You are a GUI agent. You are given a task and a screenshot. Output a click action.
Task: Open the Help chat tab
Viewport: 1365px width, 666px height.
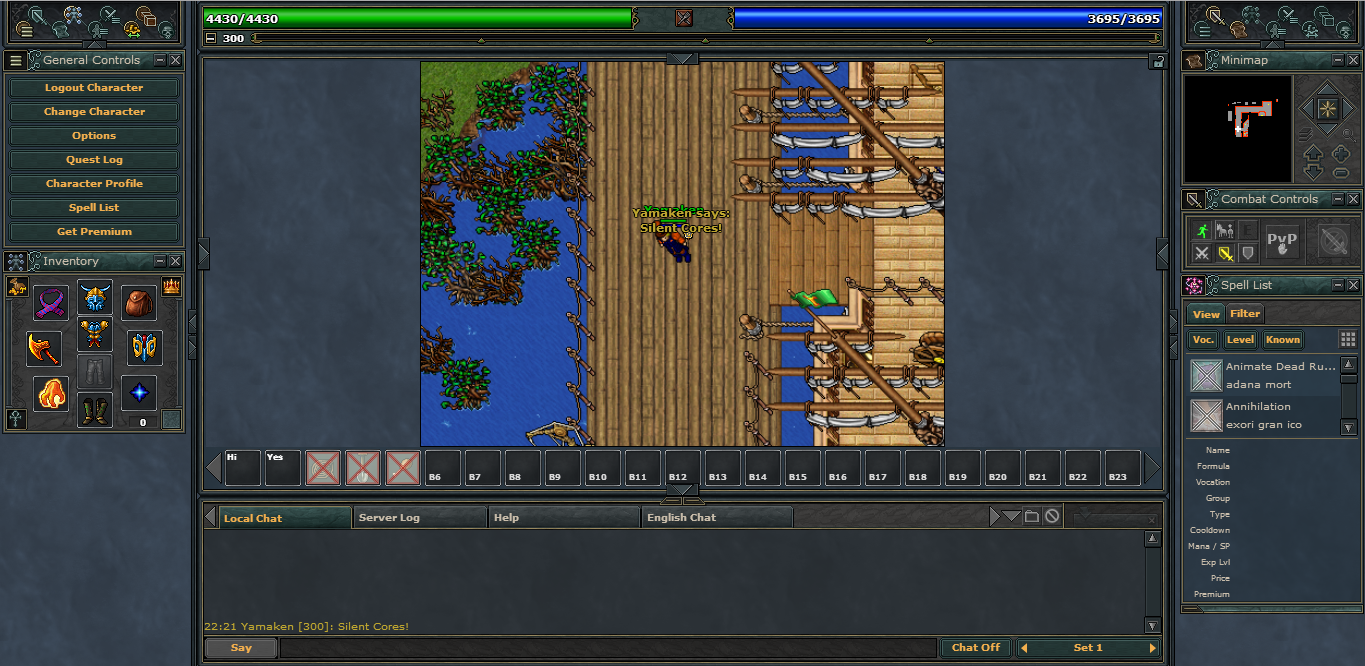pos(564,517)
